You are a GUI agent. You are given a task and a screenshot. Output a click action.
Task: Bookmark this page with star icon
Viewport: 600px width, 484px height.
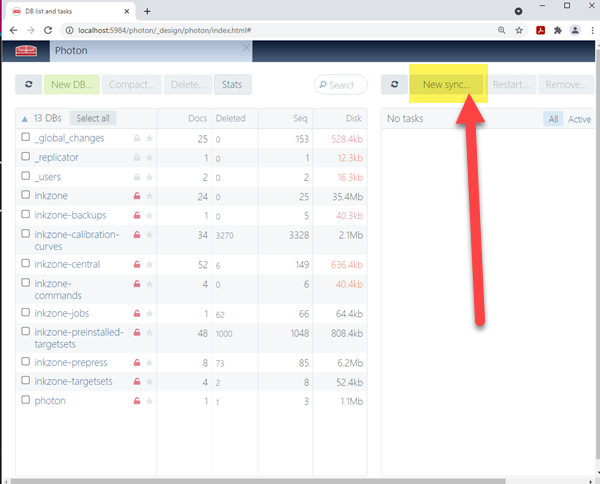519,30
